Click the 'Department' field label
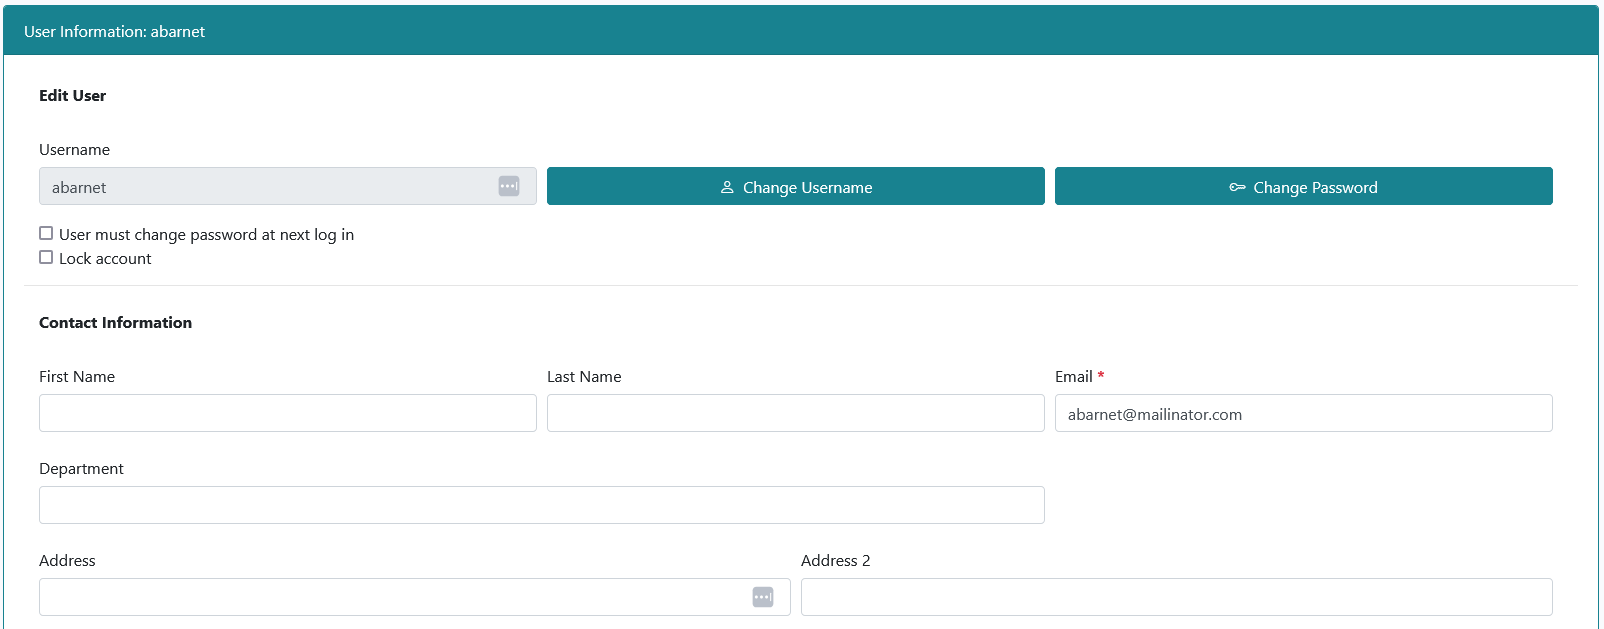 [x=81, y=469]
